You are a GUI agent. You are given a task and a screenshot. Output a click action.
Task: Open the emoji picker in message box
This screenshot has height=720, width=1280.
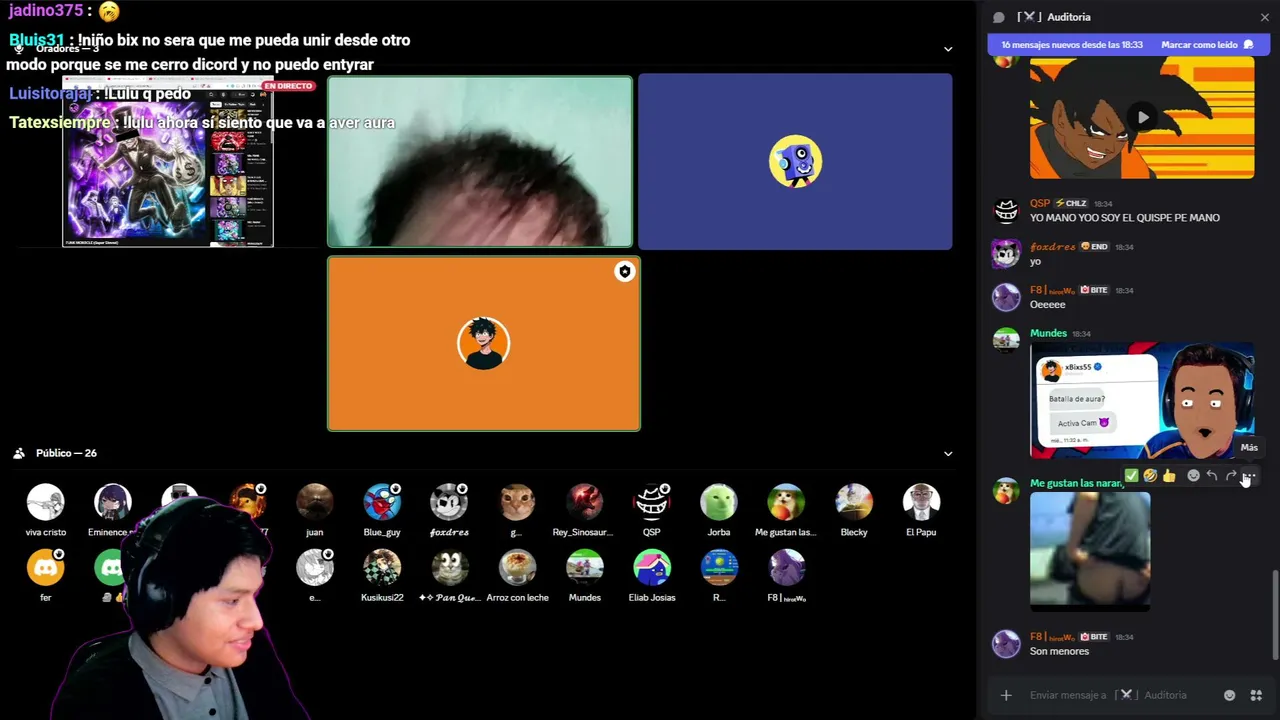click(1230, 695)
